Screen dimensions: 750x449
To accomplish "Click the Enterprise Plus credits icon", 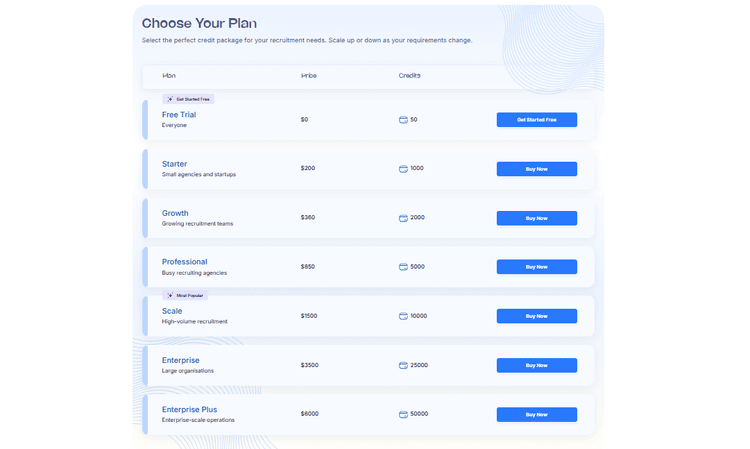I will pyautogui.click(x=403, y=415).
